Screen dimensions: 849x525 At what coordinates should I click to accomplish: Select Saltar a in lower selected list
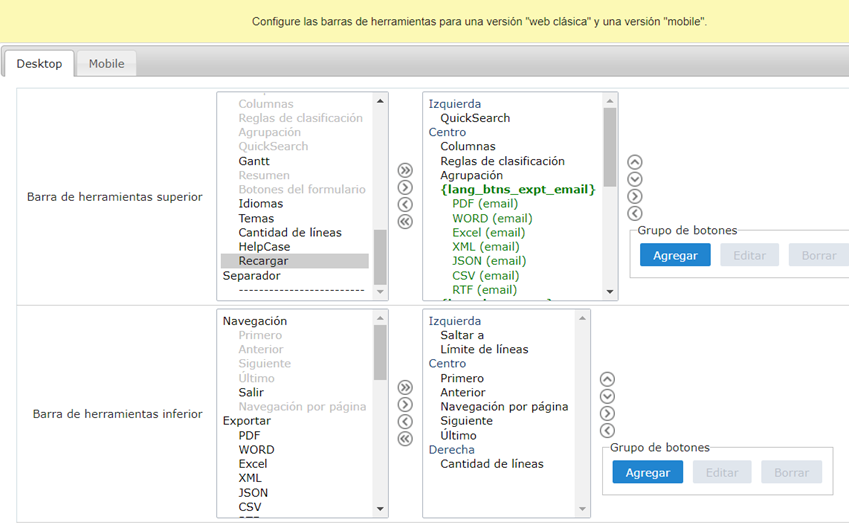461,335
